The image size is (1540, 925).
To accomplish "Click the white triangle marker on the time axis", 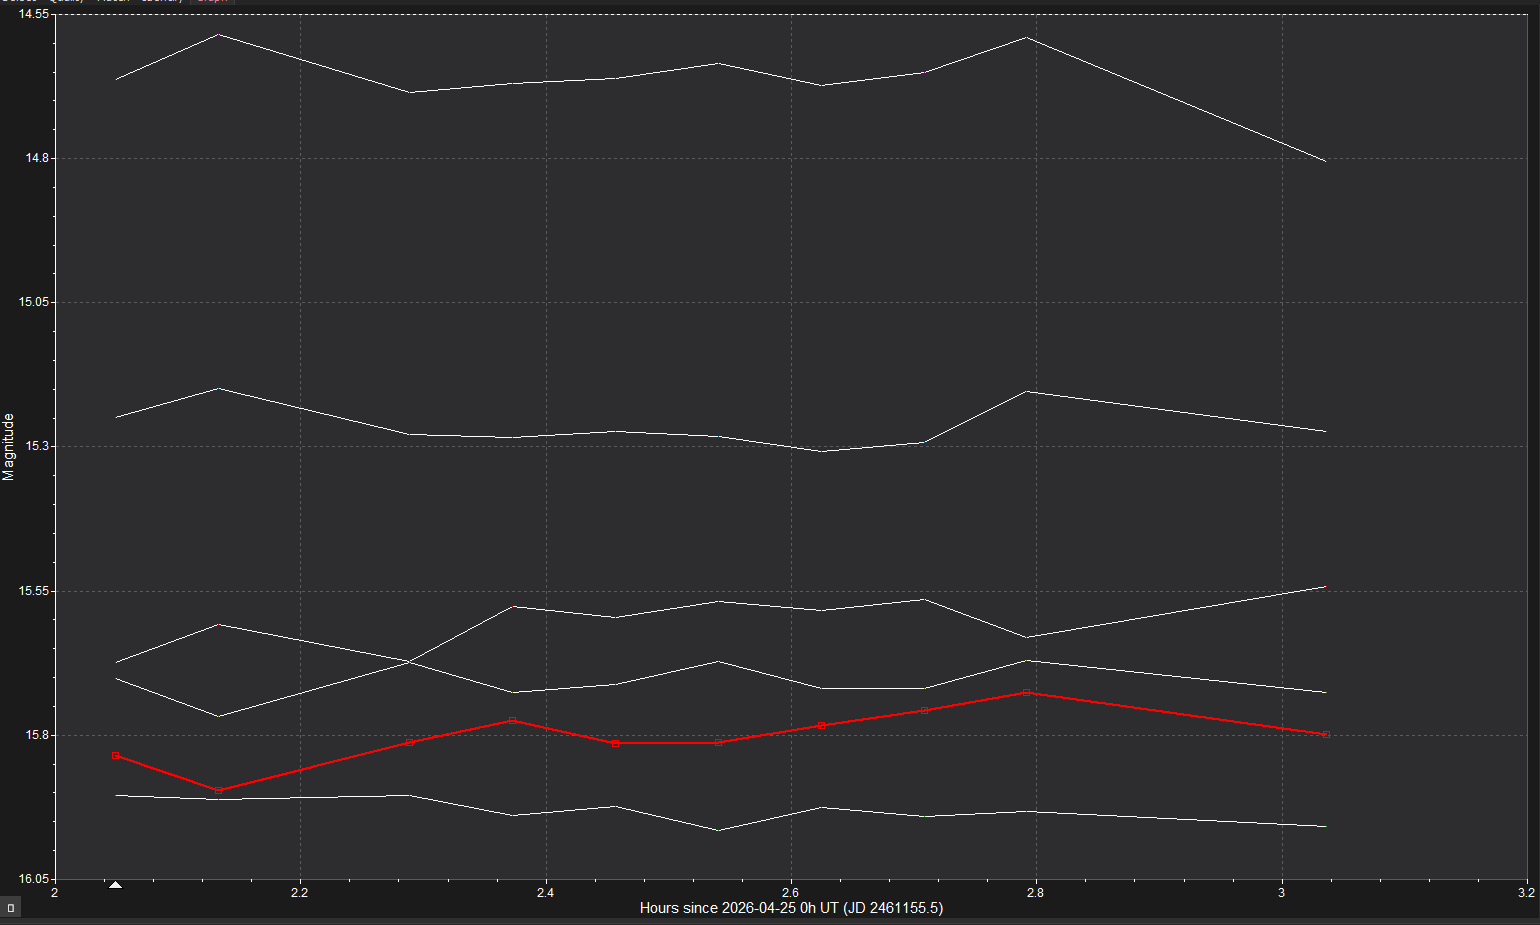I will (115, 885).
